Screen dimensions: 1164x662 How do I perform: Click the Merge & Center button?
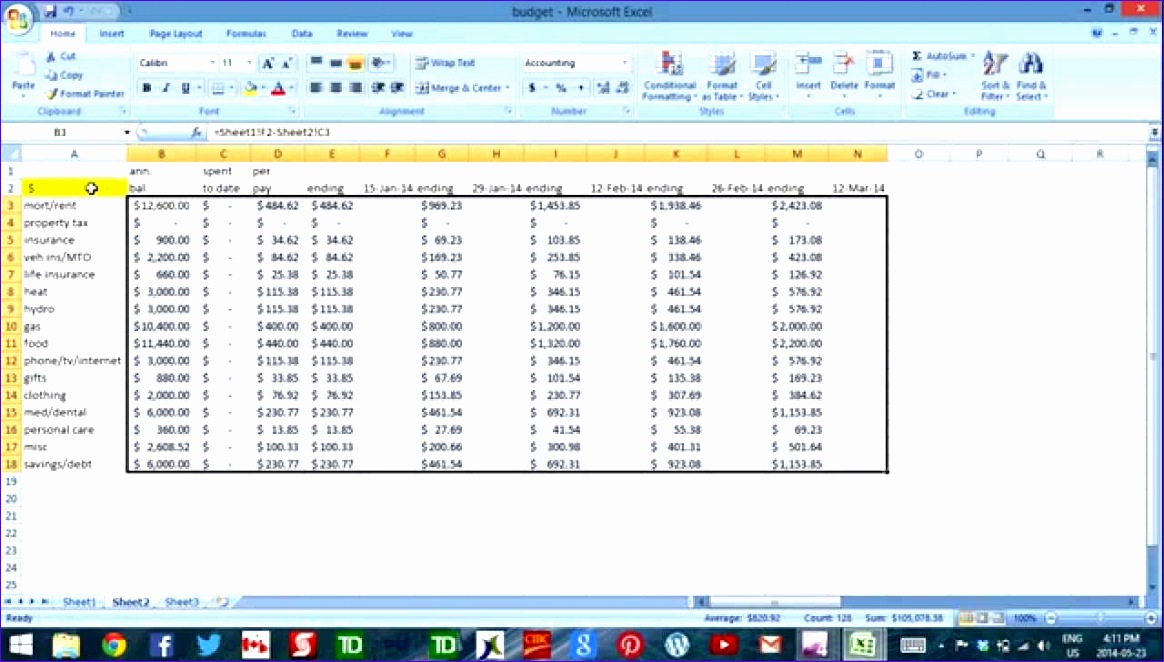(458, 88)
